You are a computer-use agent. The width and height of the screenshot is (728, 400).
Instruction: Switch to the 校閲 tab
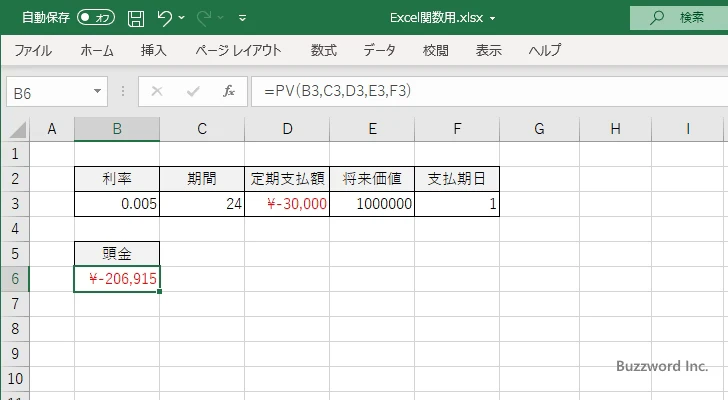click(x=436, y=50)
